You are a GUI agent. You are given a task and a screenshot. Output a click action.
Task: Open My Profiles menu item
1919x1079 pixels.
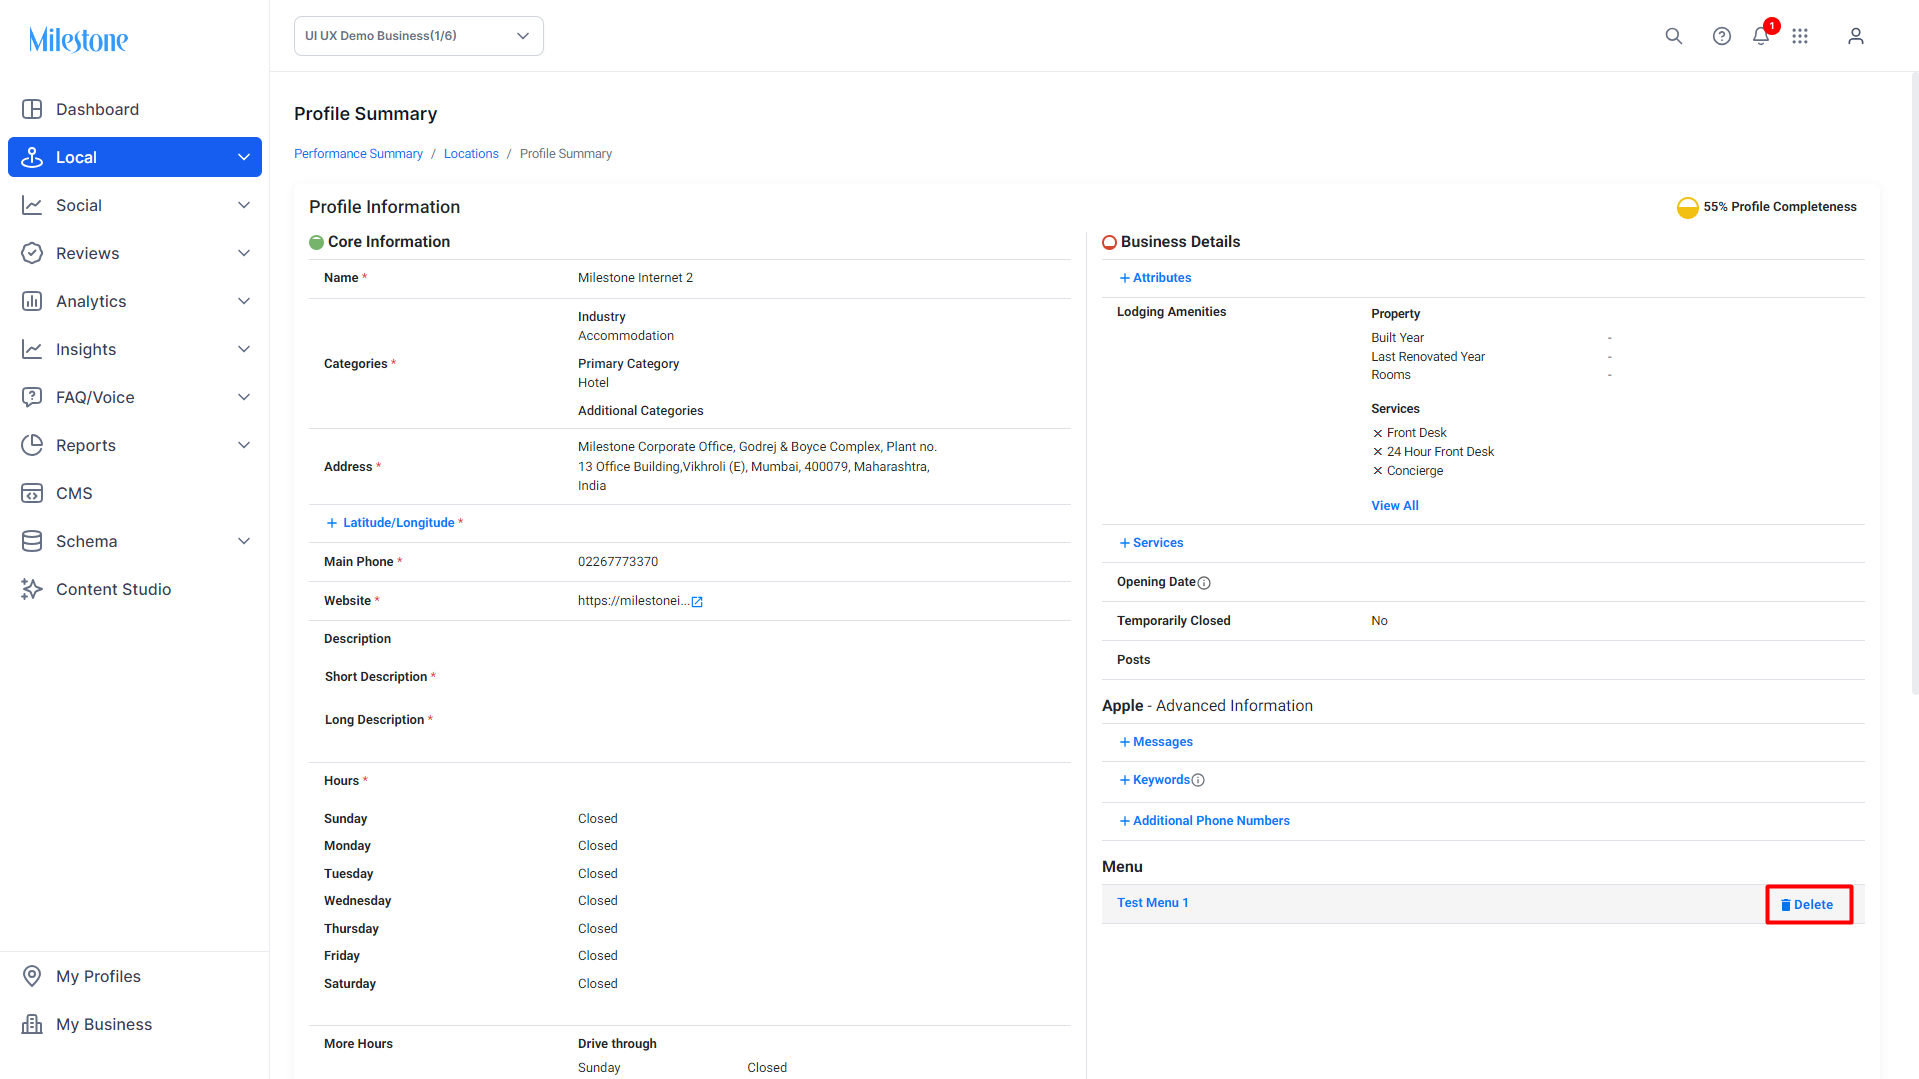(x=135, y=976)
